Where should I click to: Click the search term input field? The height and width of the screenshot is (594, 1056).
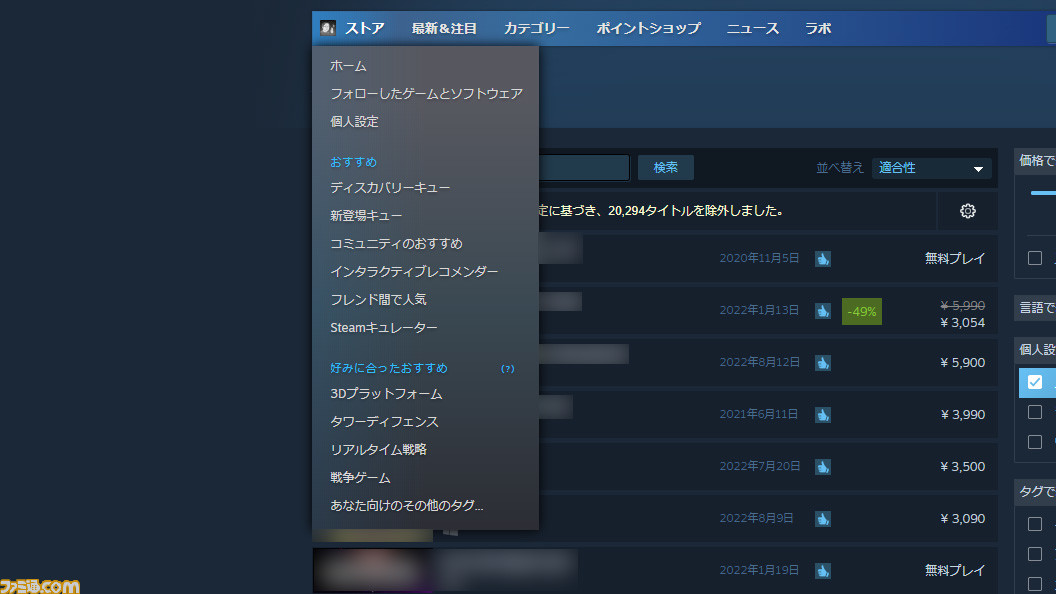pyautogui.click(x=584, y=168)
